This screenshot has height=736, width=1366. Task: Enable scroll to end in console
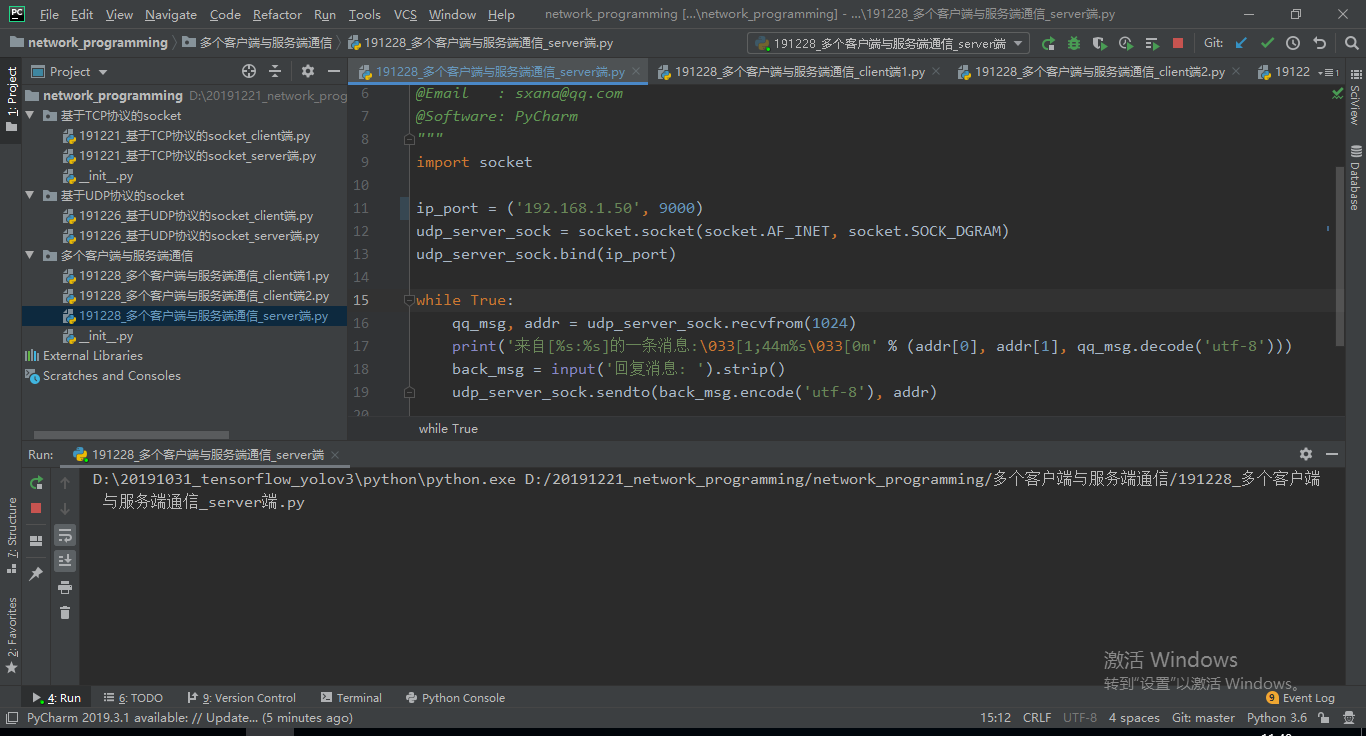(64, 561)
